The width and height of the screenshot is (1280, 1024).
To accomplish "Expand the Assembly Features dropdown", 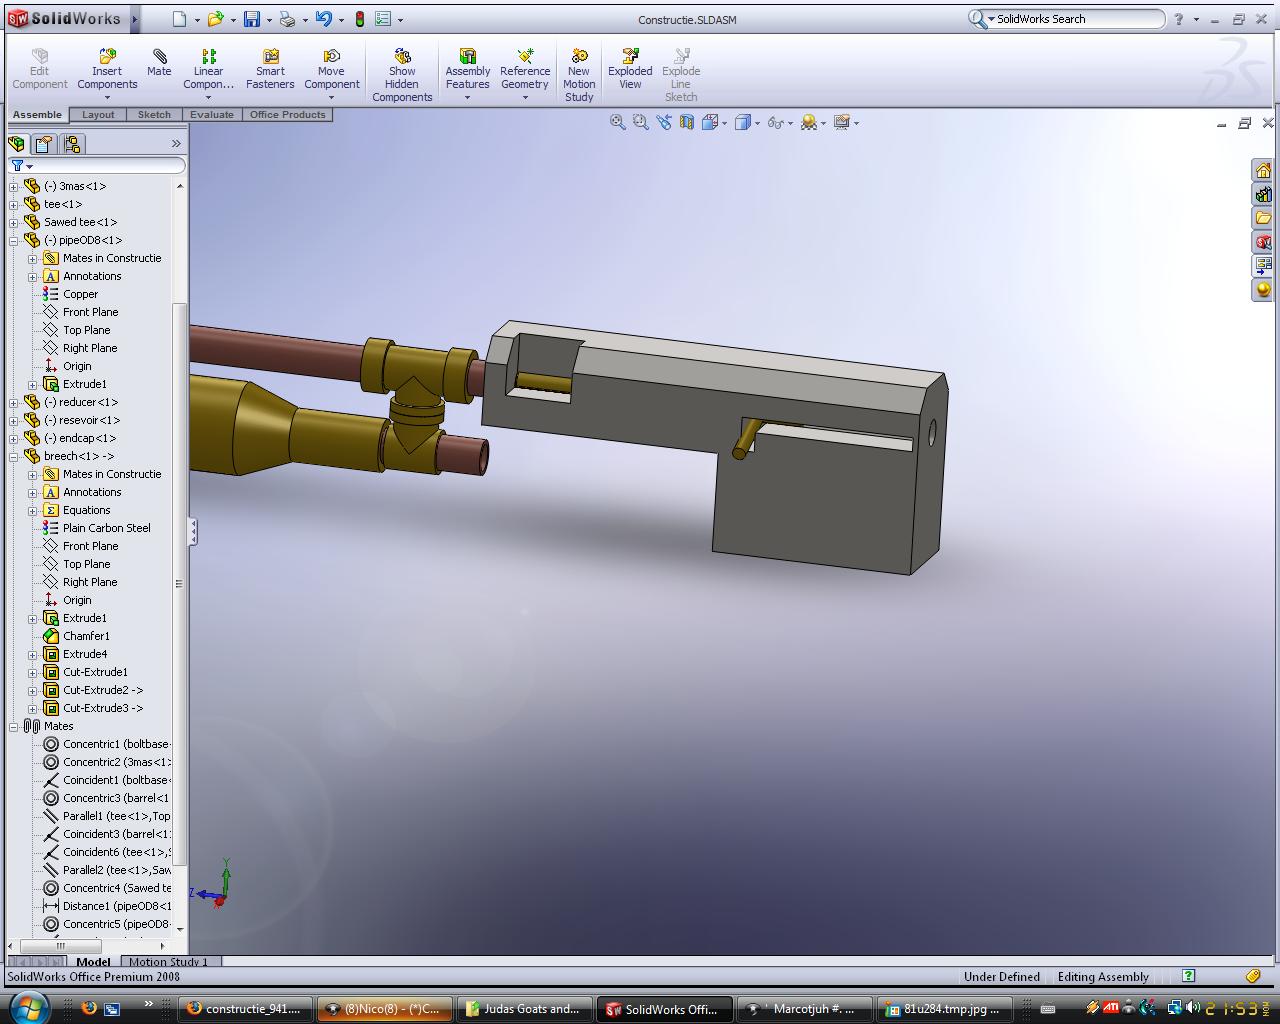I will (x=467, y=97).
